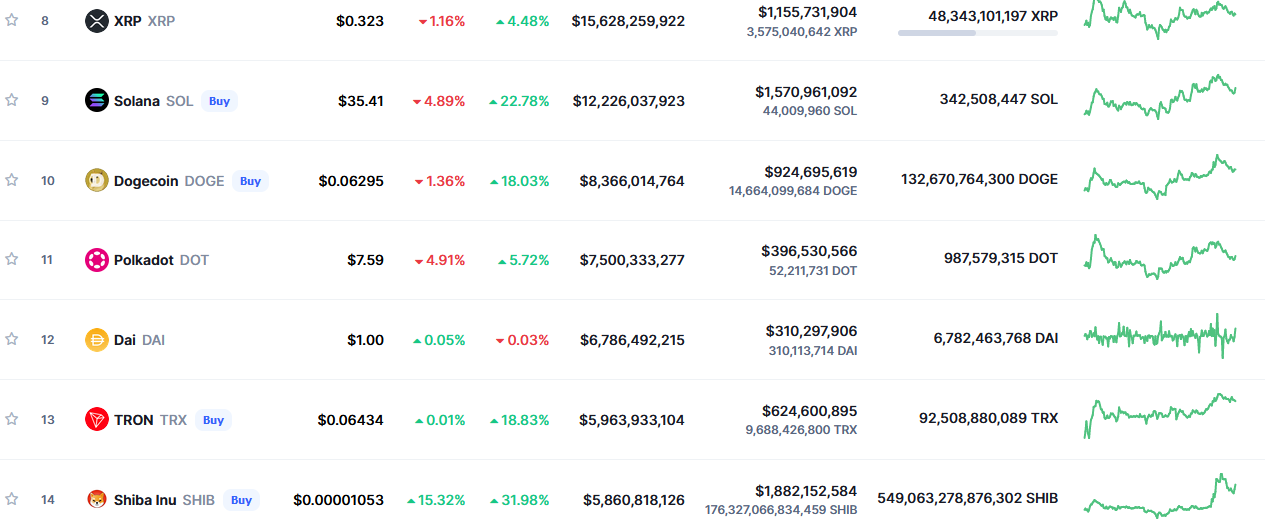
Task: Click Buy beside Shiba Inu SHIB
Action: pyautogui.click(x=241, y=499)
